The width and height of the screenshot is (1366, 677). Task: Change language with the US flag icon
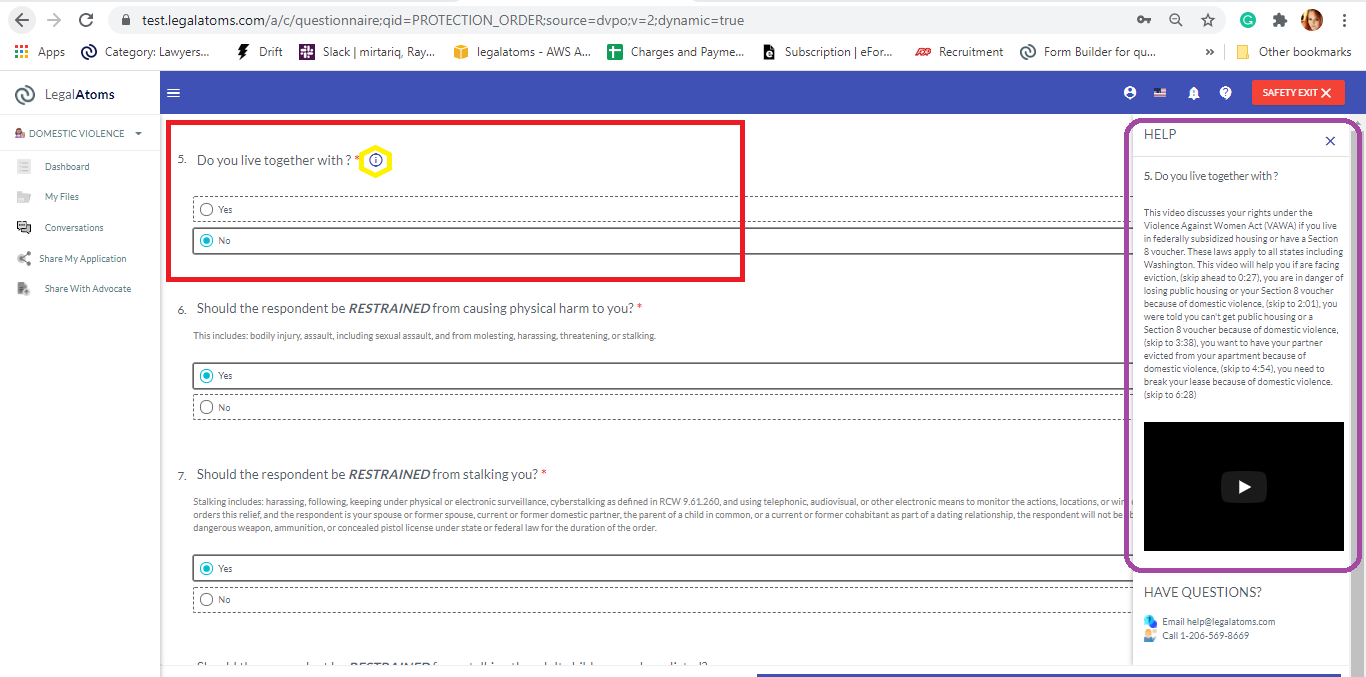coord(1160,93)
